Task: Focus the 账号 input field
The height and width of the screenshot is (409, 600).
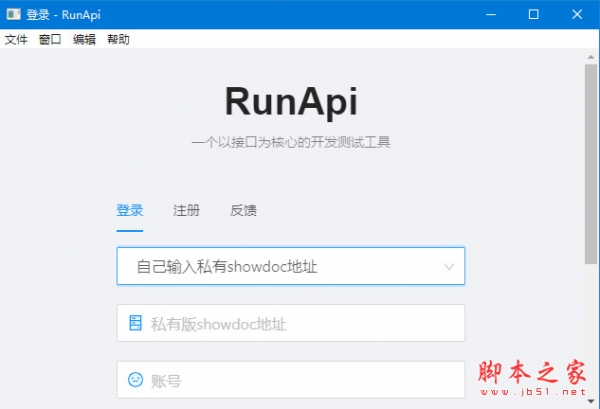Action: [291, 380]
